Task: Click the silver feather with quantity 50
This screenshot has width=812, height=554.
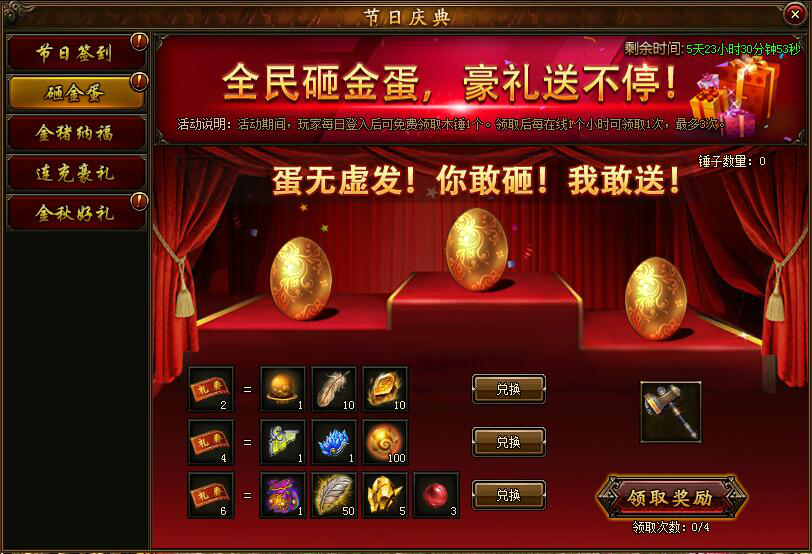Action: 334,495
